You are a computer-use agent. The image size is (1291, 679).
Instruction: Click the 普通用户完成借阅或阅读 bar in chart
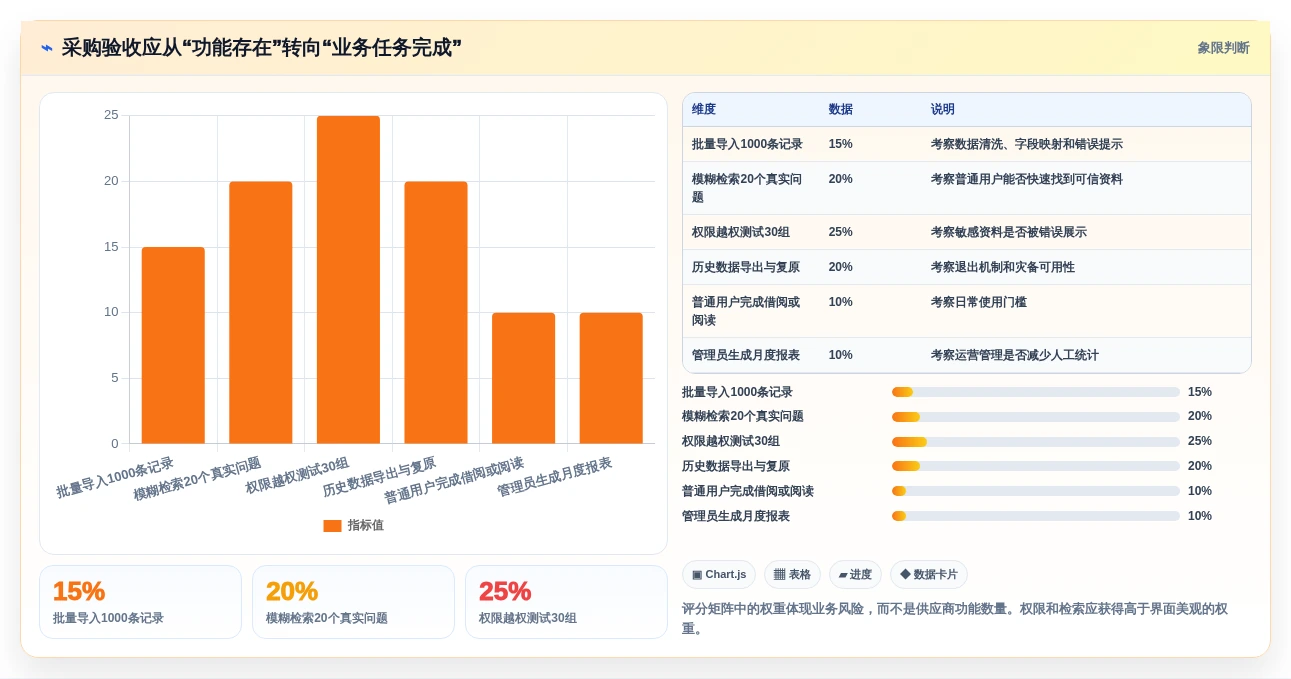[x=523, y=378]
